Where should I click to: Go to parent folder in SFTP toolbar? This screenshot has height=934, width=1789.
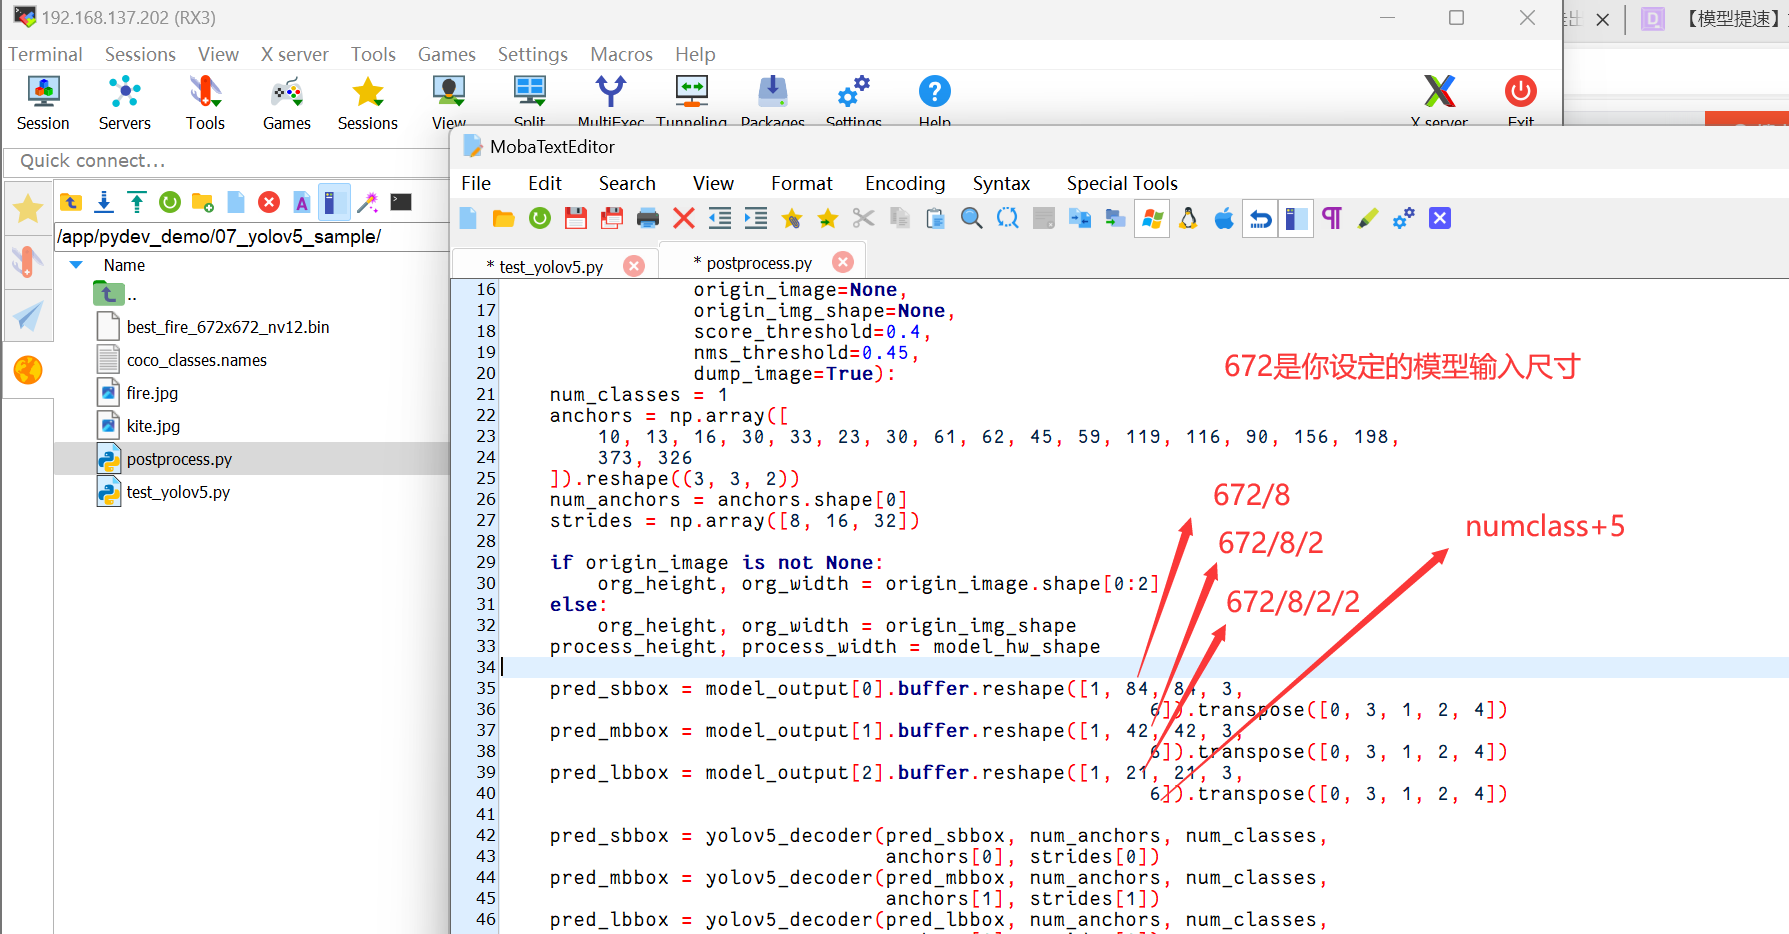click(71, 202)
